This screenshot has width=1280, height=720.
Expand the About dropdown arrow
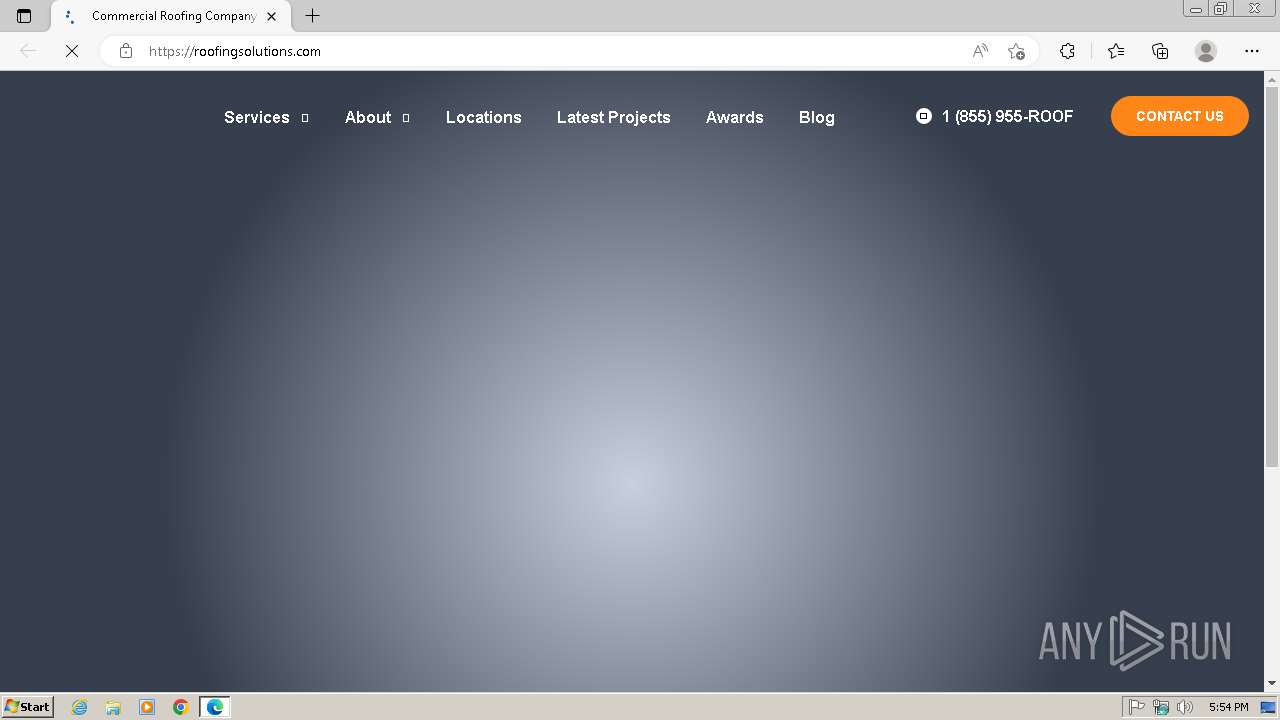406,118
